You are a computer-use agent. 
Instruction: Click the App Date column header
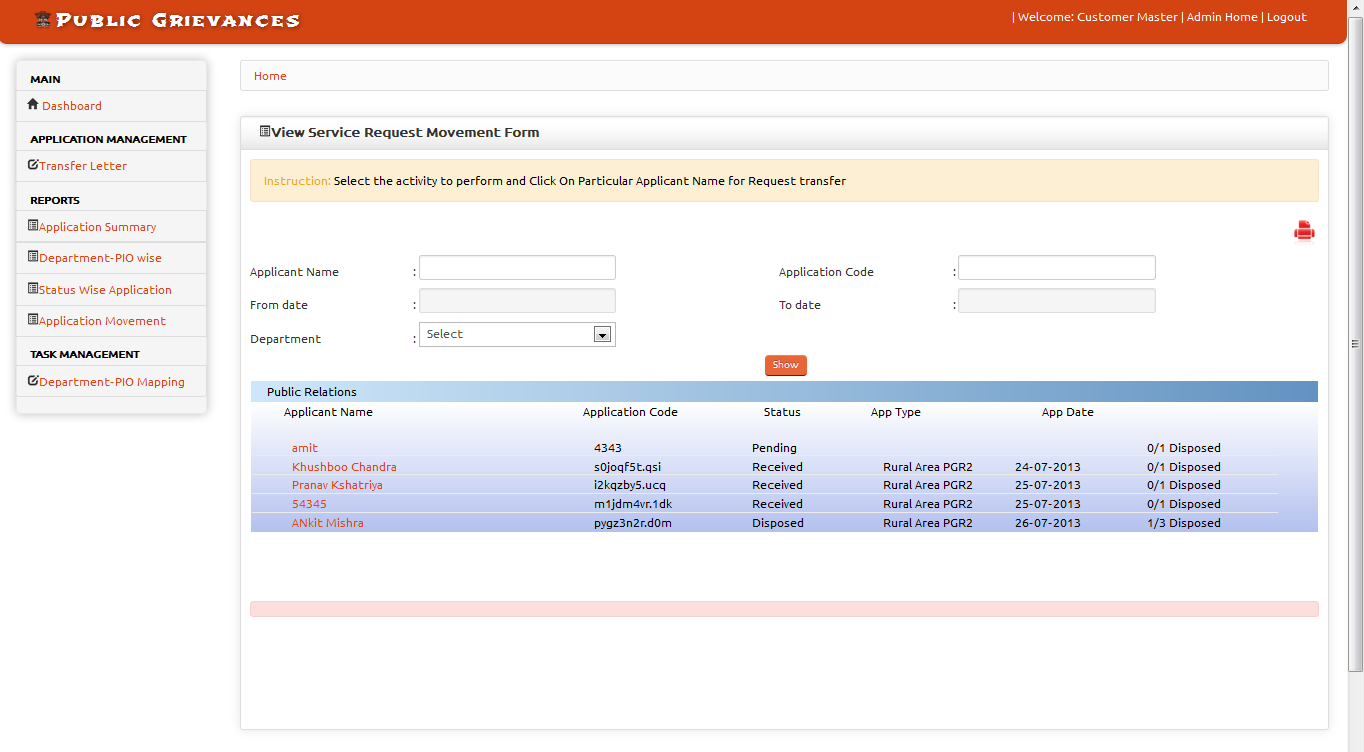(1068, 412)
